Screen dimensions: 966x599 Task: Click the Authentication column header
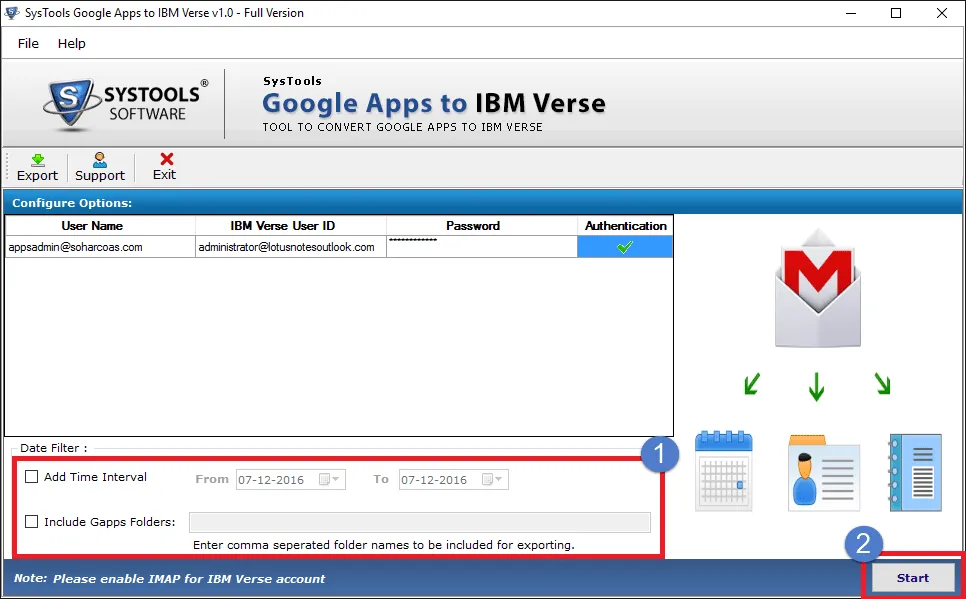625,226
